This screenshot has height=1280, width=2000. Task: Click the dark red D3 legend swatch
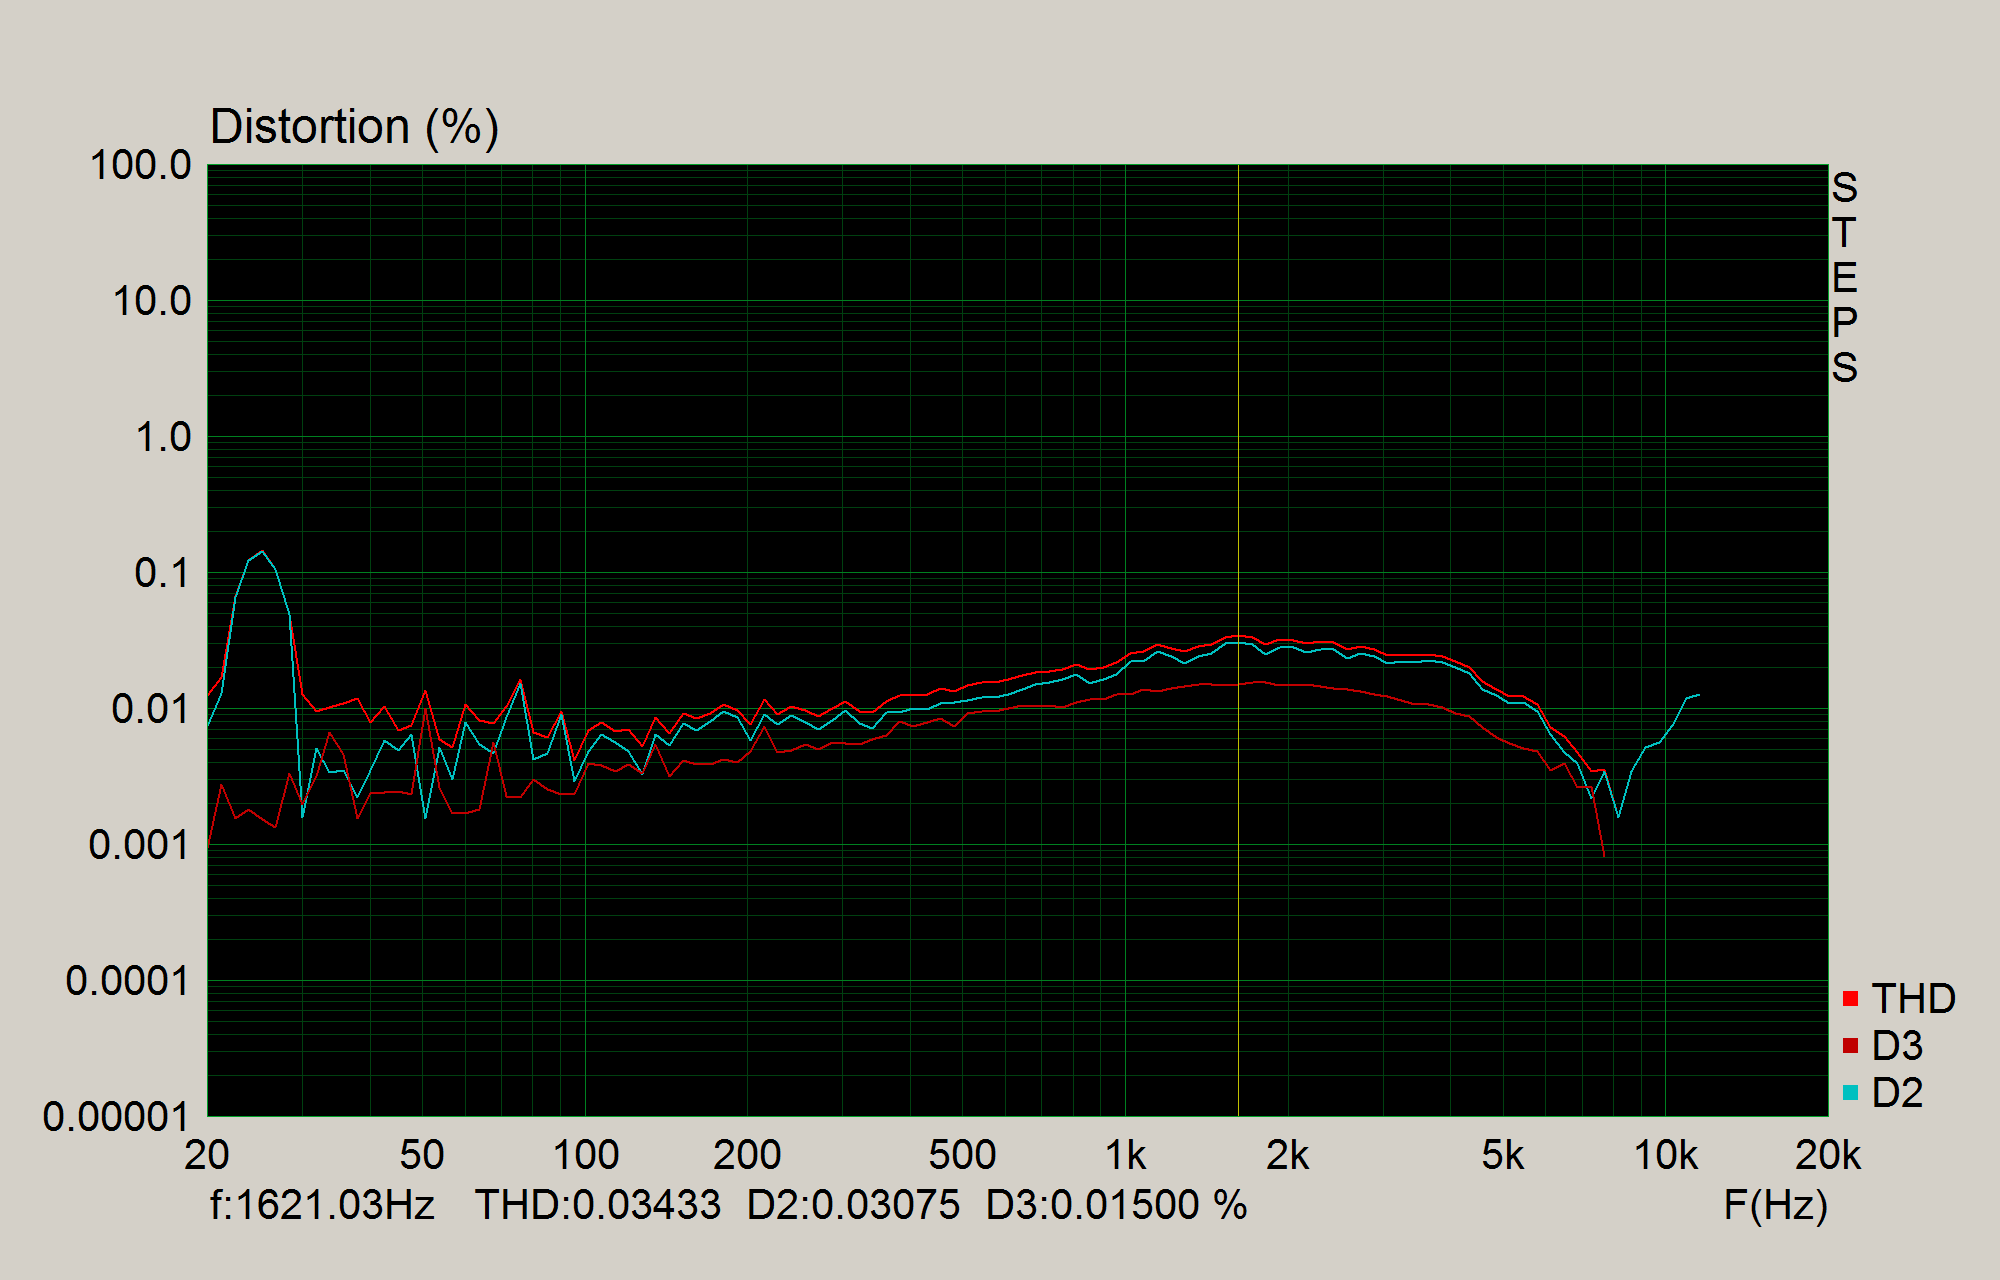coord(1850,1046)
